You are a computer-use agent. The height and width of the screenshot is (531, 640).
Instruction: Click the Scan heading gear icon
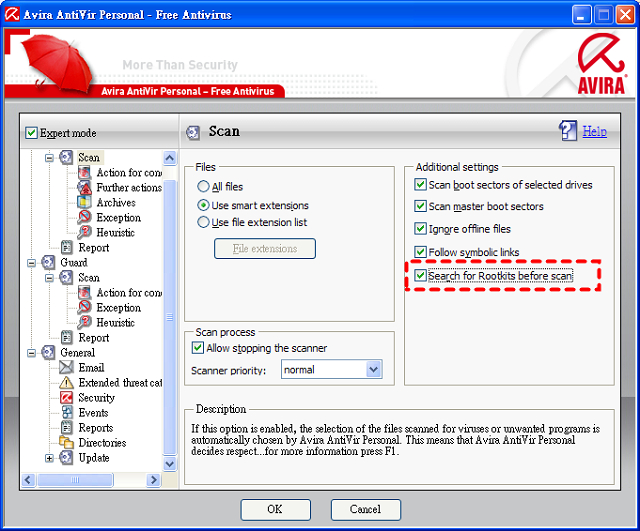tap(193, 132)
